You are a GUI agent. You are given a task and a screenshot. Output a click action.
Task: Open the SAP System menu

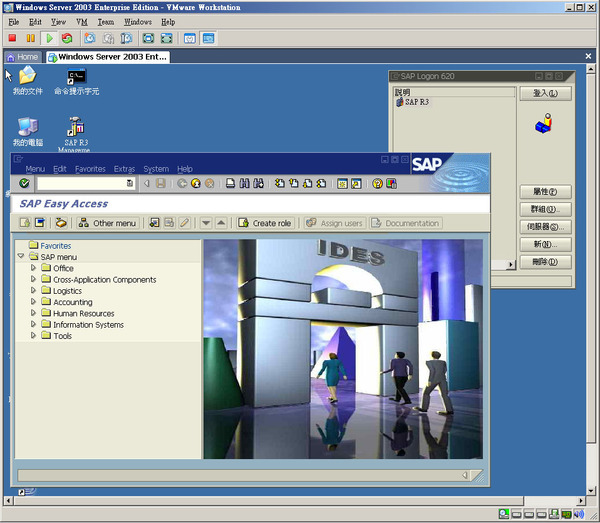click(156, 169)
